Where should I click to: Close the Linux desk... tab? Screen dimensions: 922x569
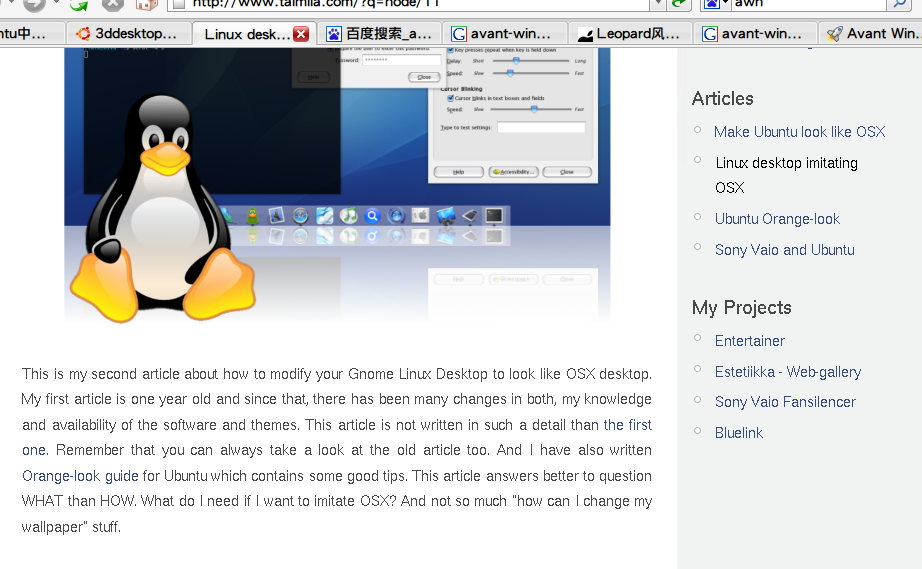[x=301, y=34]
